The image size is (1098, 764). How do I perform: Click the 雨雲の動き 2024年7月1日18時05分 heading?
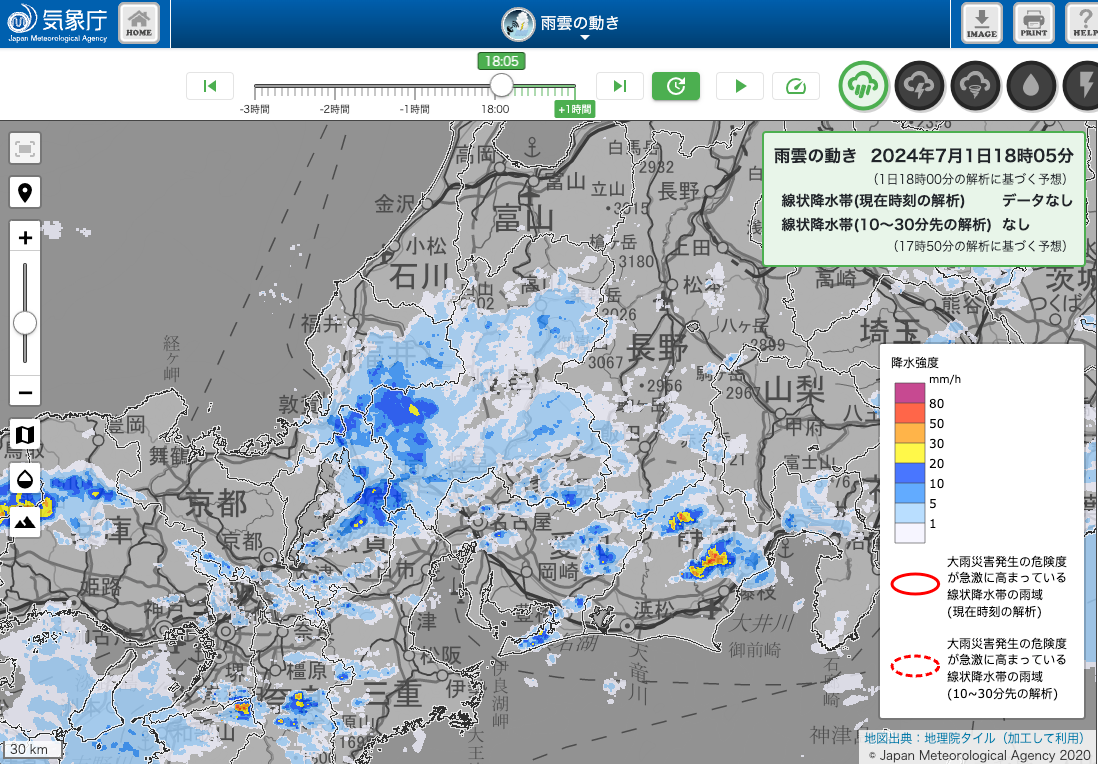click(x=923, y=155)
